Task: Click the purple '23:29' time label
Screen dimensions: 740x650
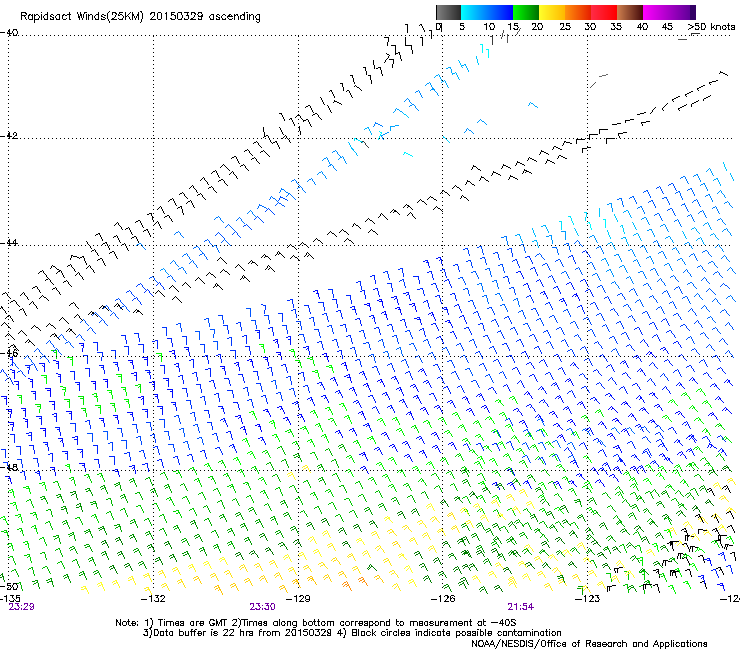Action: [x=21, y=607]
